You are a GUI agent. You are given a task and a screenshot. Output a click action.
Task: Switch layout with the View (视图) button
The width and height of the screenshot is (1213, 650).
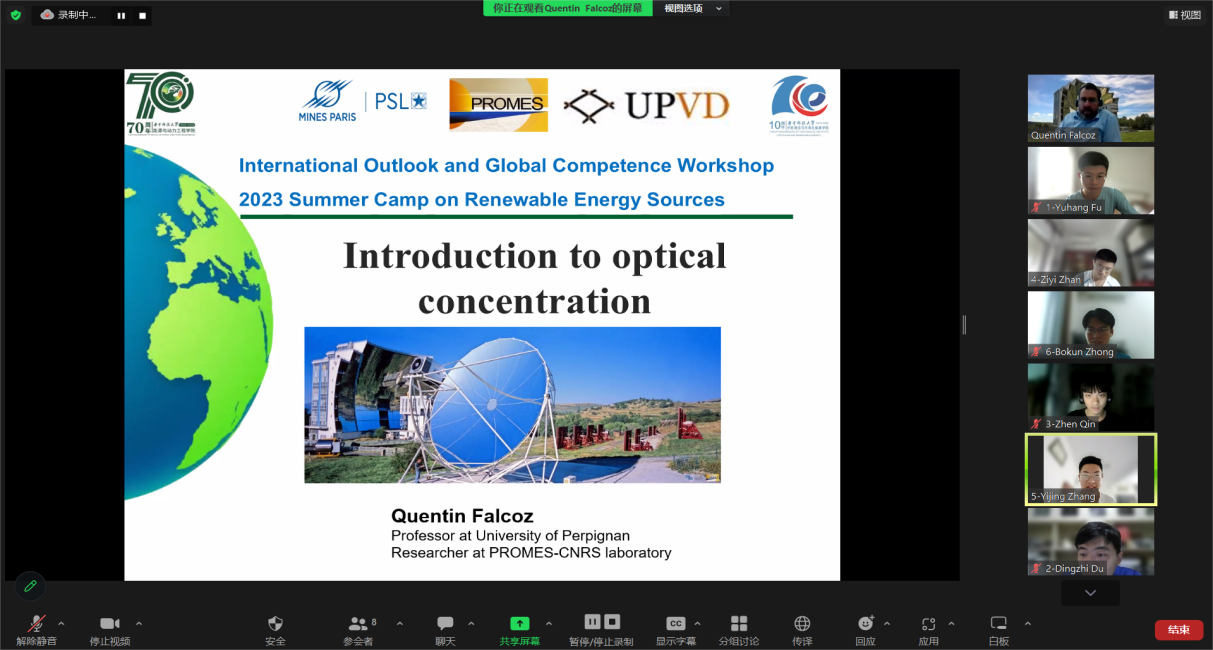pyautogui.click(x=1184, y=15)
